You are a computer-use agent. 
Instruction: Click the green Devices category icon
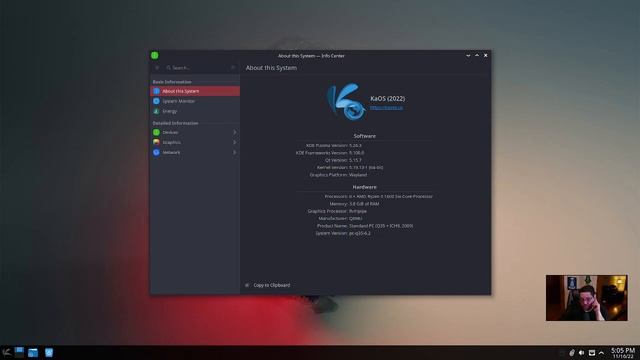156,132
